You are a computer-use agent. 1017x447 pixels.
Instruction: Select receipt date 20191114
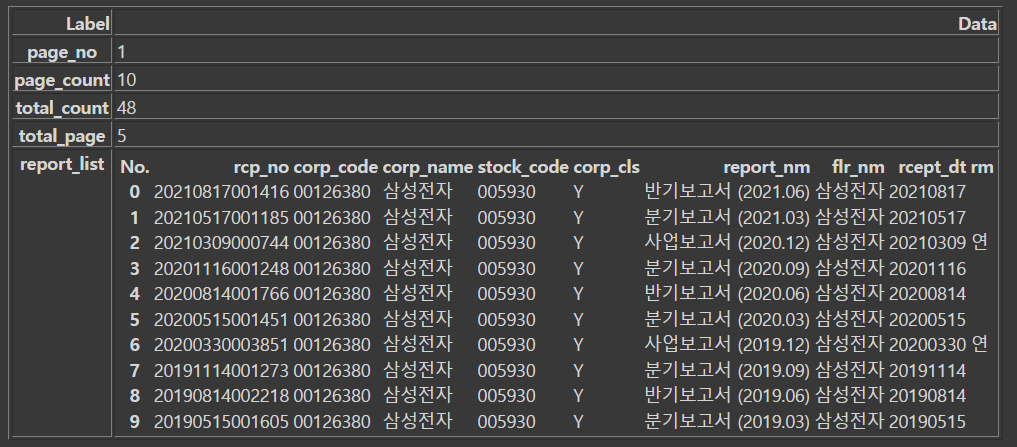tap(927, 370)
